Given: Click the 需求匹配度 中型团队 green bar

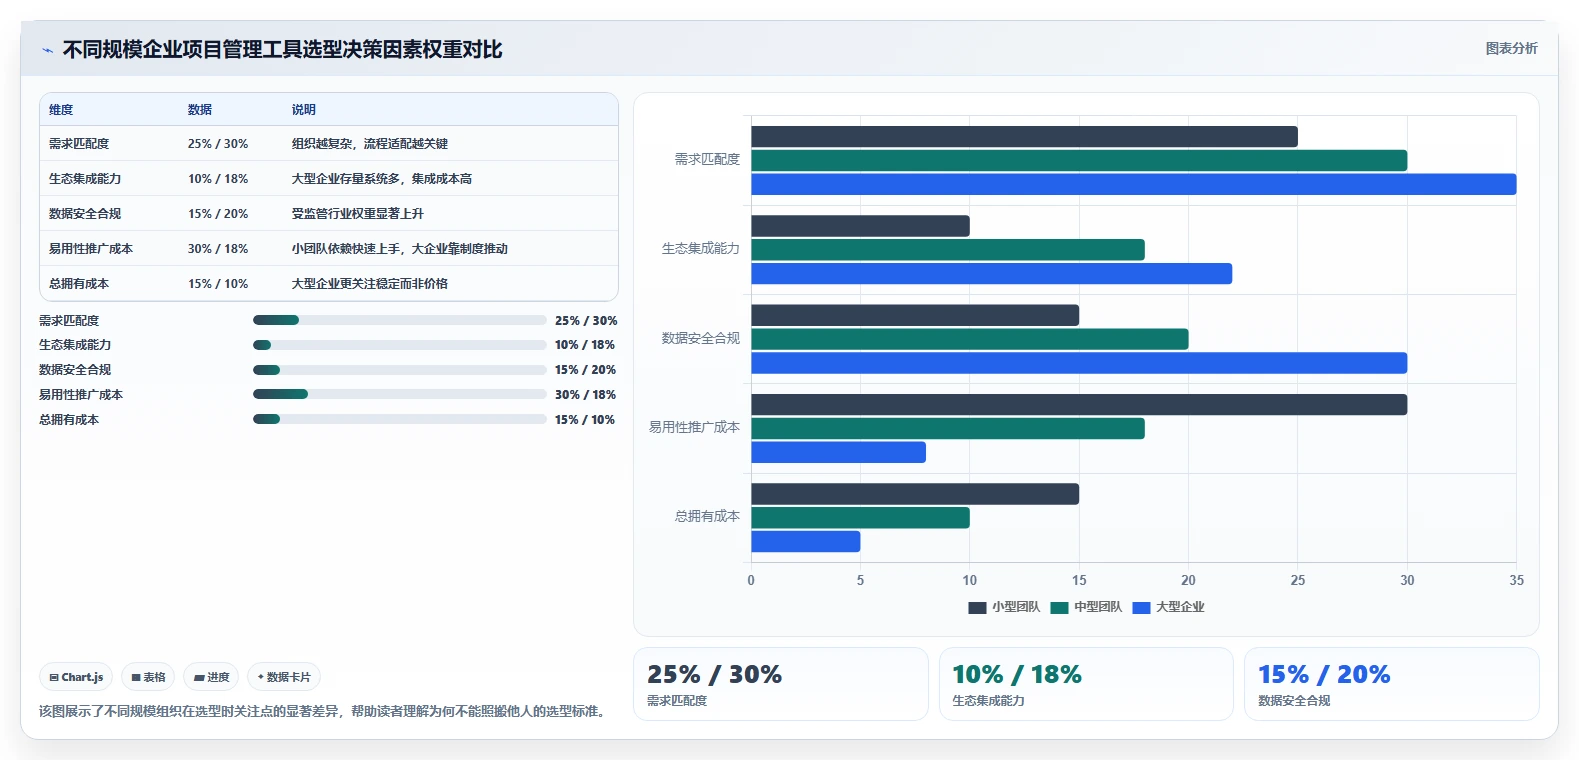Looking at the screenshot, I should point(1079,160).
